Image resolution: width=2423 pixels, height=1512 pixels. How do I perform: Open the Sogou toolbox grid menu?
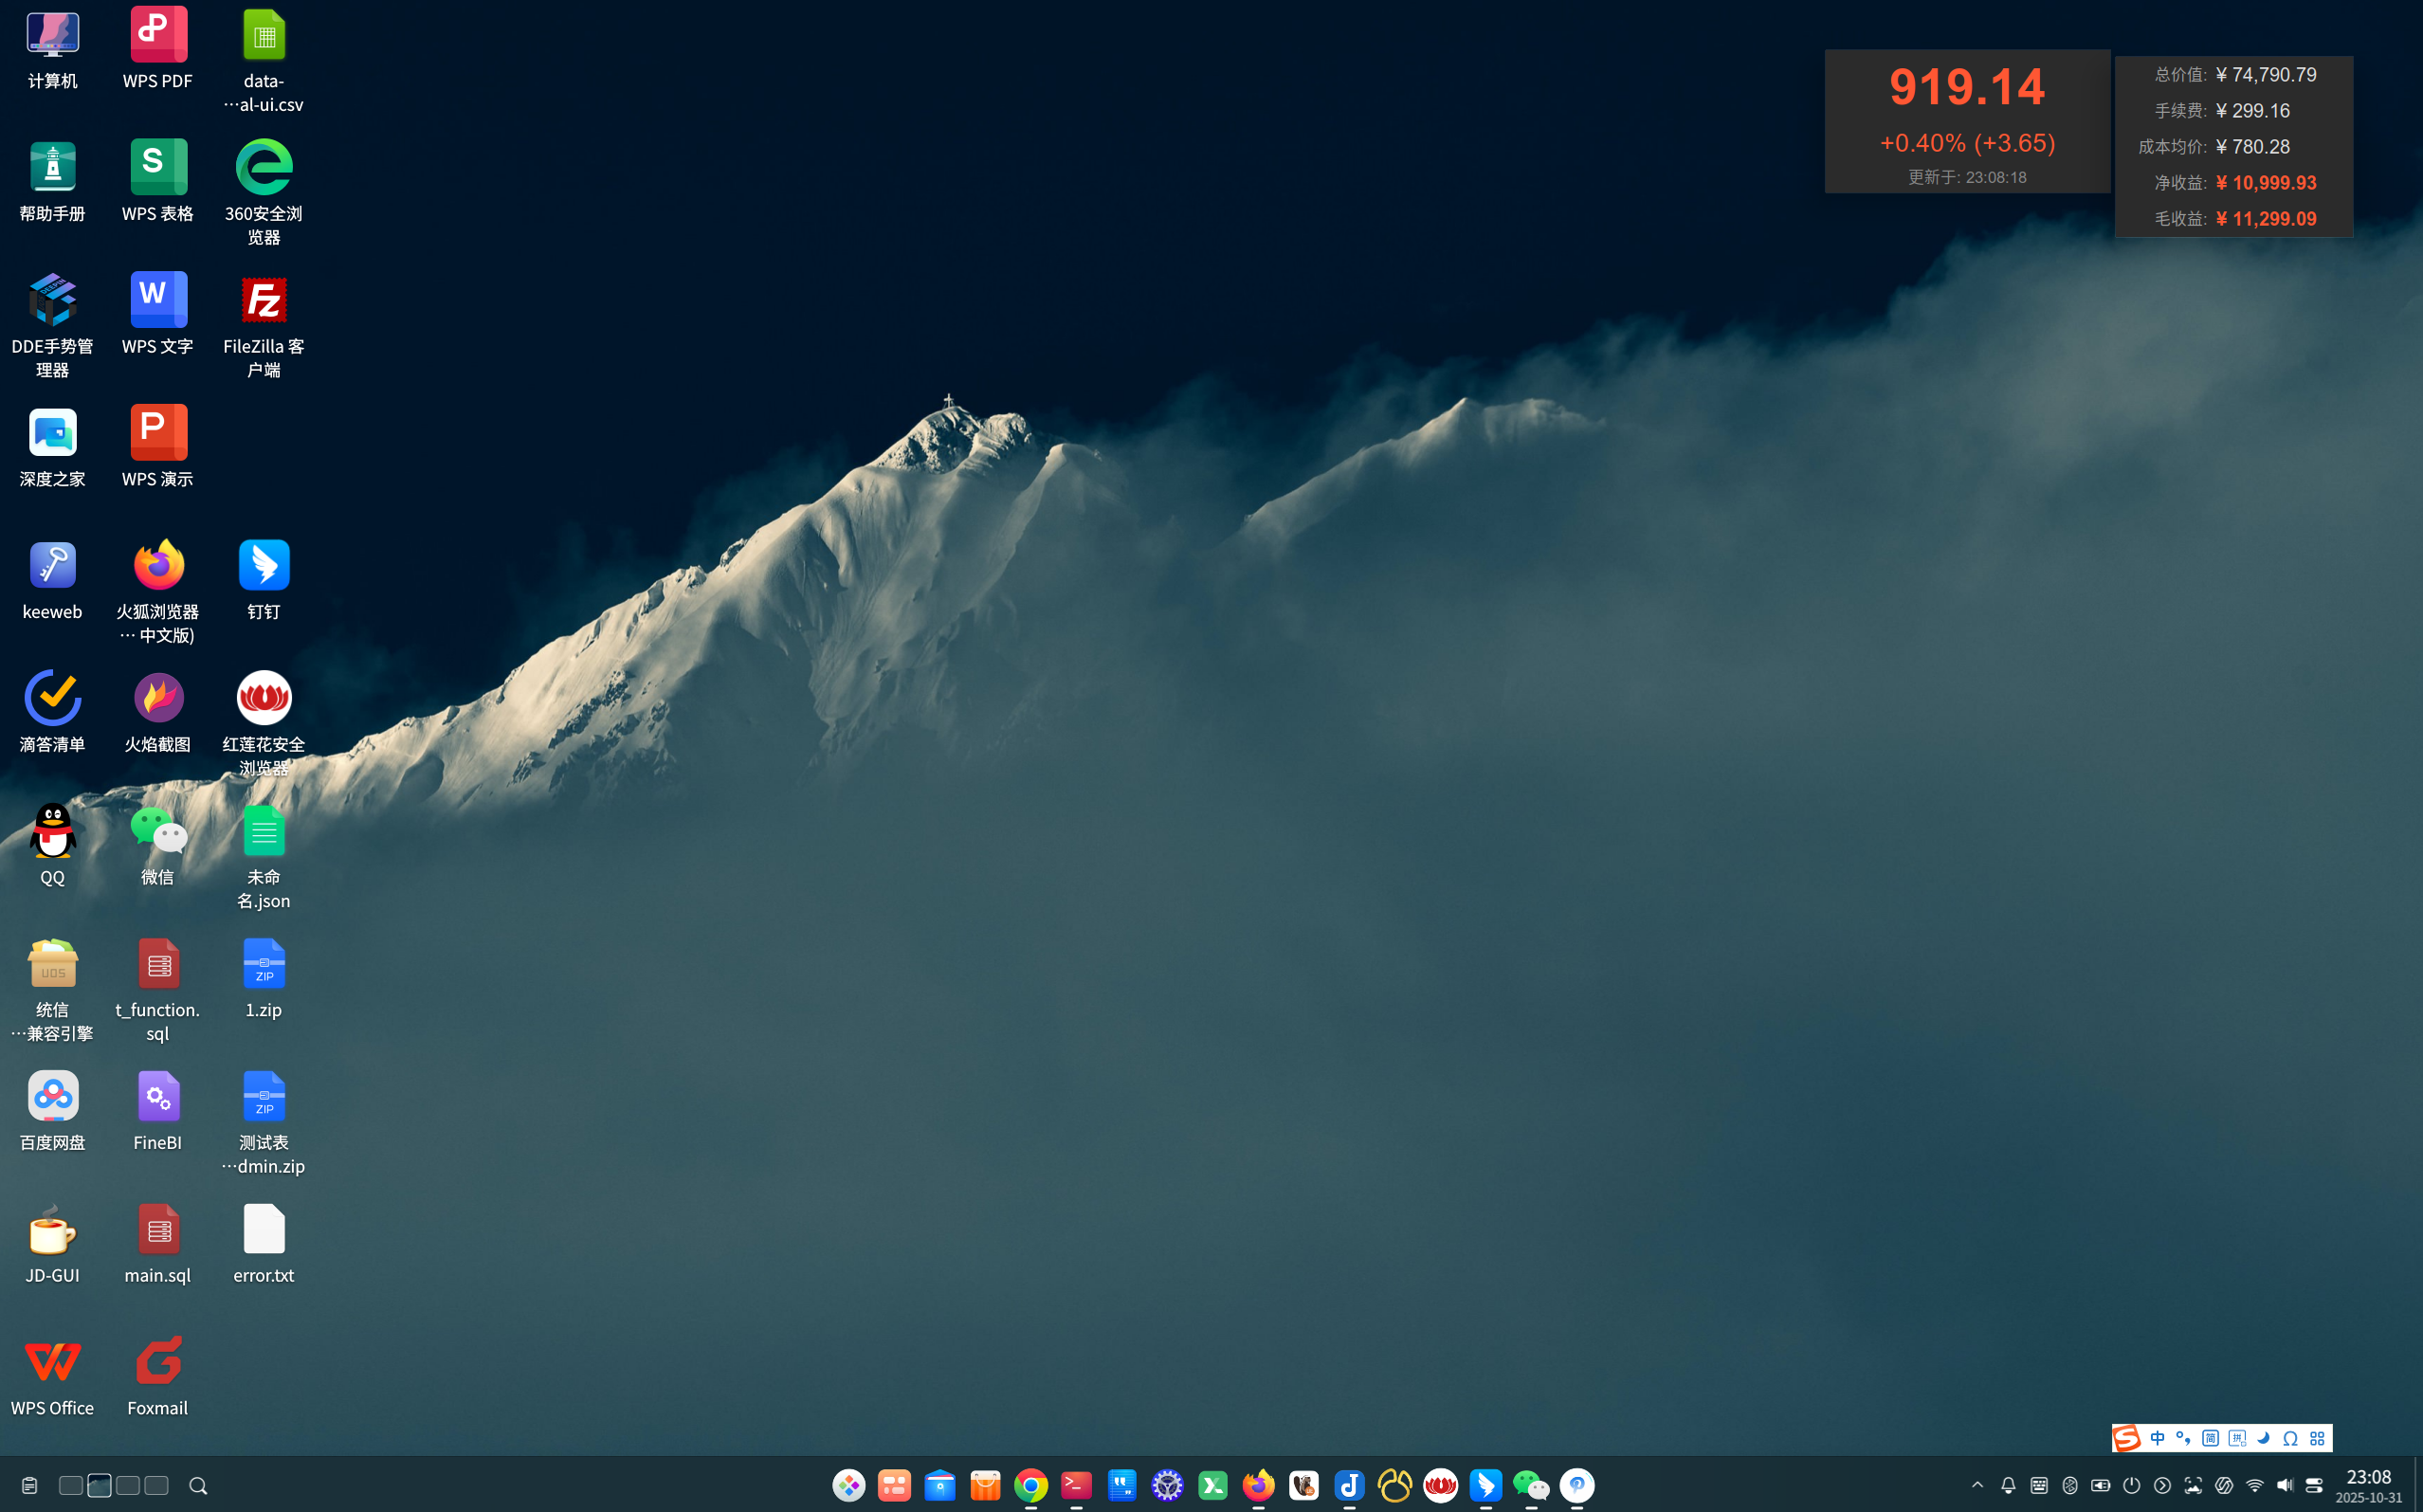(x=2317, y=1438)
